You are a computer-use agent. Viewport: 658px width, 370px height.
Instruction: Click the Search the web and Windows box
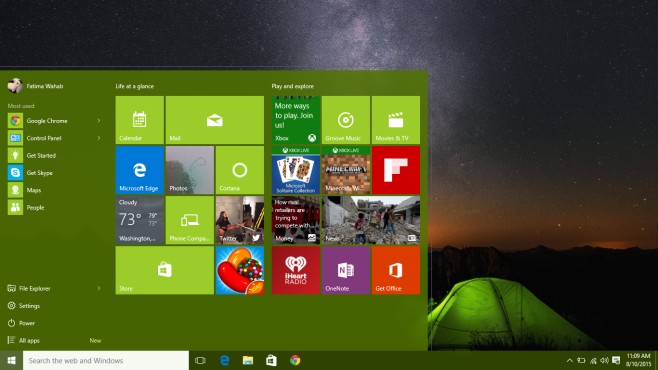(106, 360)
